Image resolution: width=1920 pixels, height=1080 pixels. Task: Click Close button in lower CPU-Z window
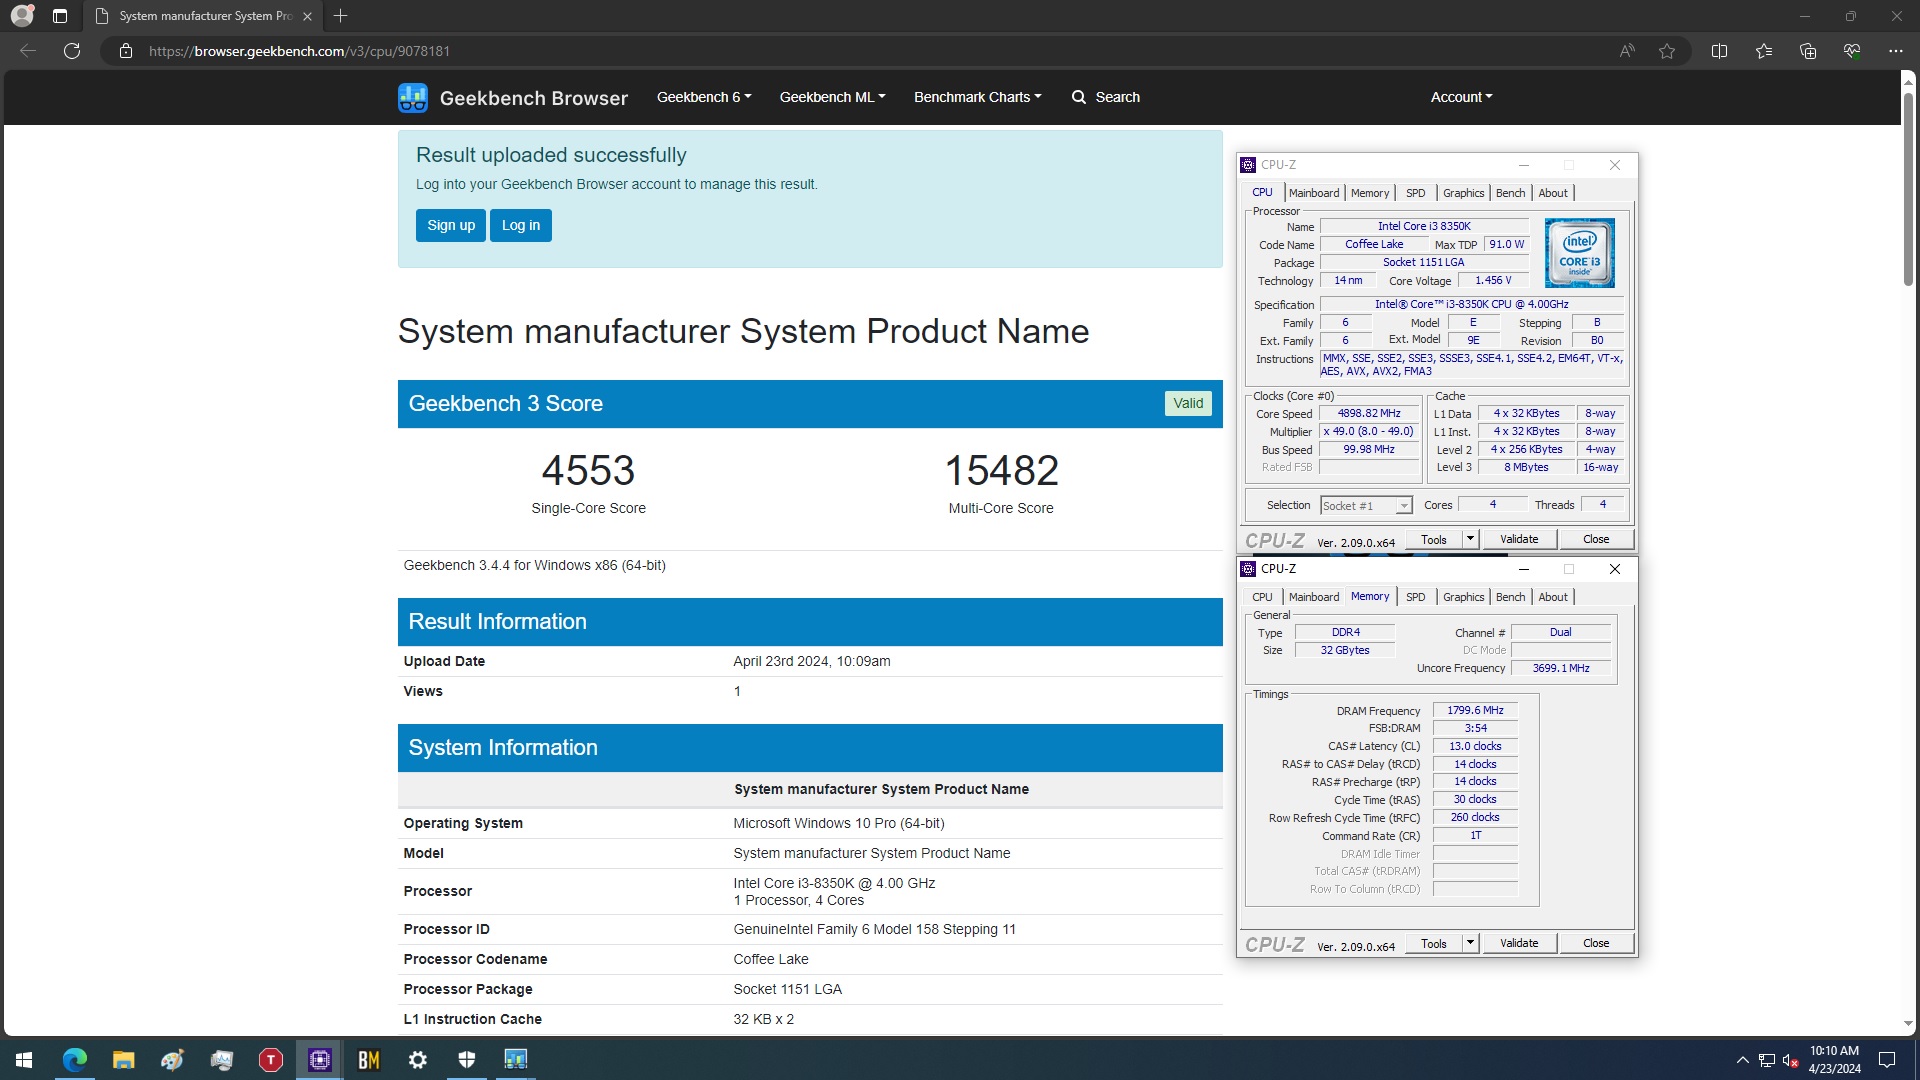(1596, 943)
